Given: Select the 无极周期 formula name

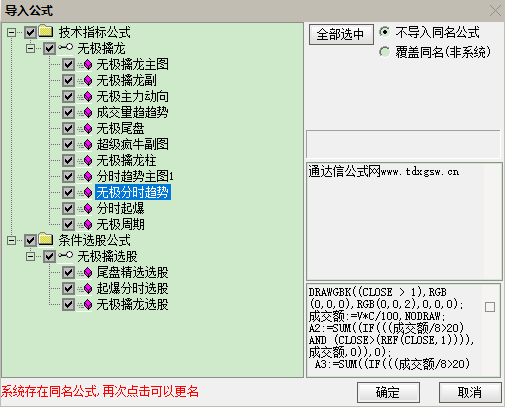Looking at the screenshot, I should pos(120,224).
